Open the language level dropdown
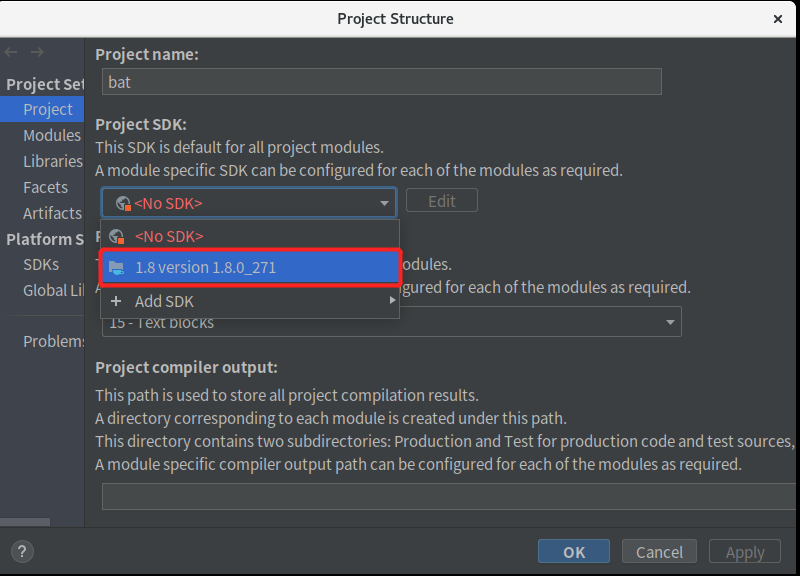Viewport: 800px width, 576px height. click(669, 323)
